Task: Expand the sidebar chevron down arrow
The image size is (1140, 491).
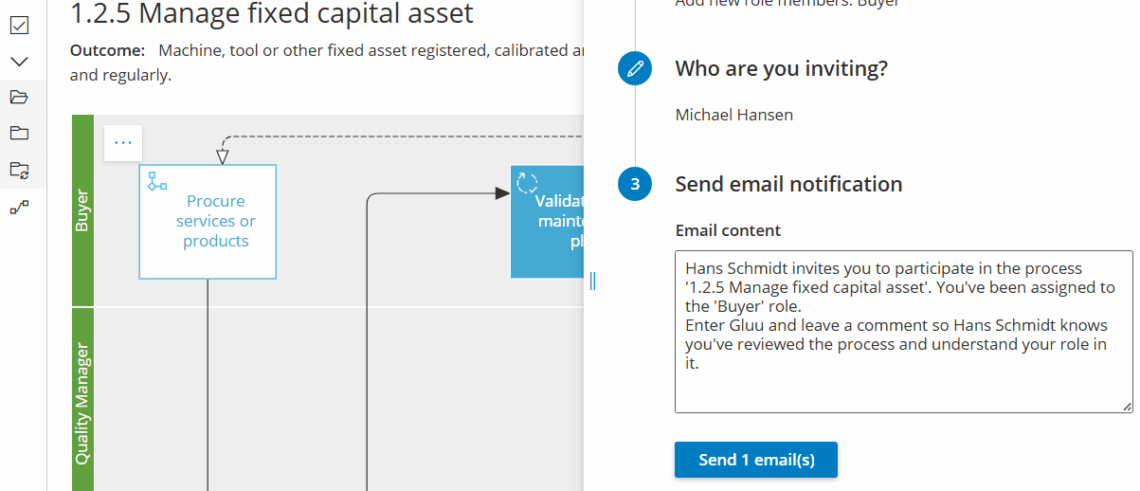Action: pos(19,61)
